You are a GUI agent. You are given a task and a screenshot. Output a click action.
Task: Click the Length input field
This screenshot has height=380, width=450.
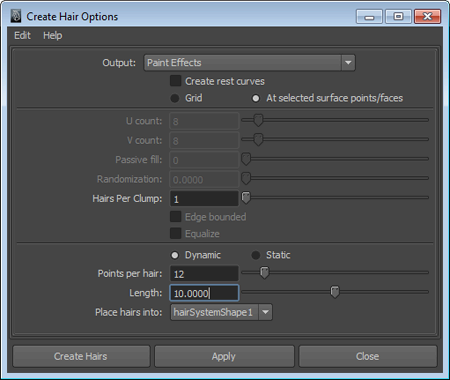coord(204,293)
